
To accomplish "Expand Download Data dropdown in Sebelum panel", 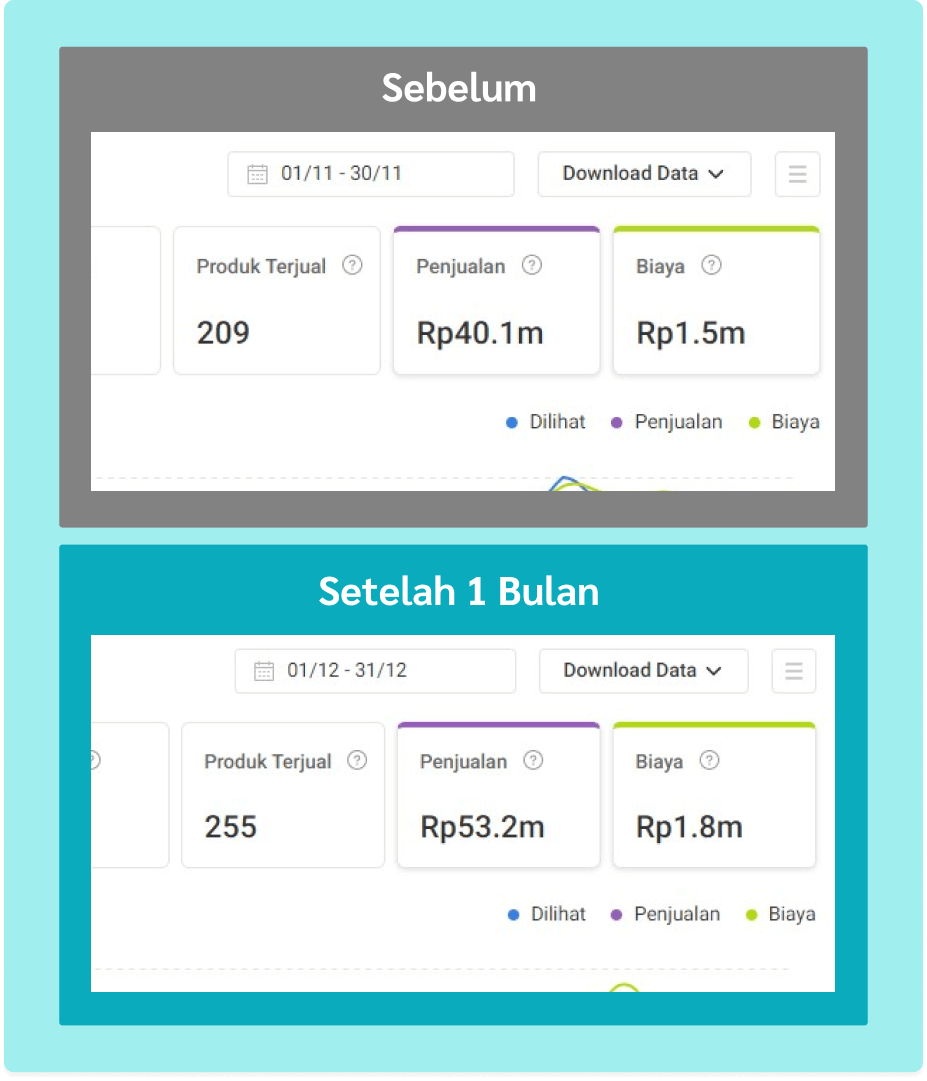I will [x=644, y=174].
